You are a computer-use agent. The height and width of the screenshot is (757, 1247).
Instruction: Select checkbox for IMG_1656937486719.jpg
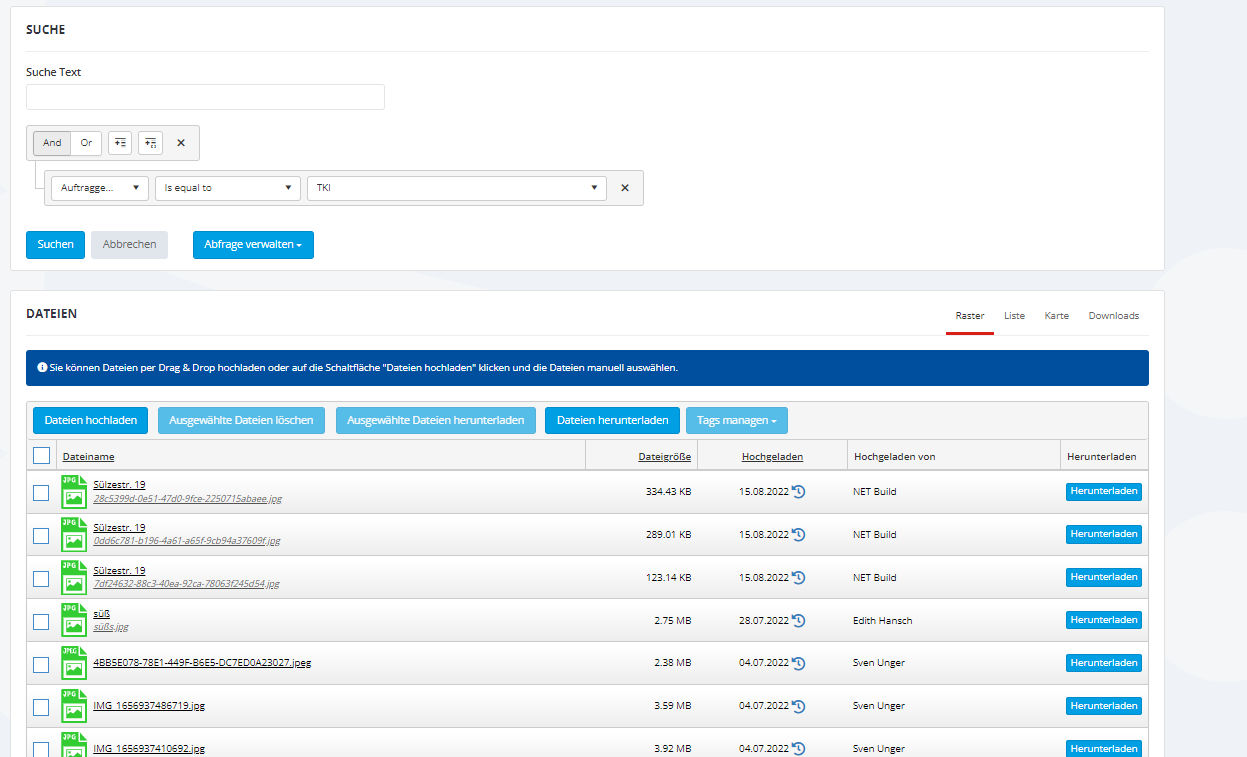point(41,707)
